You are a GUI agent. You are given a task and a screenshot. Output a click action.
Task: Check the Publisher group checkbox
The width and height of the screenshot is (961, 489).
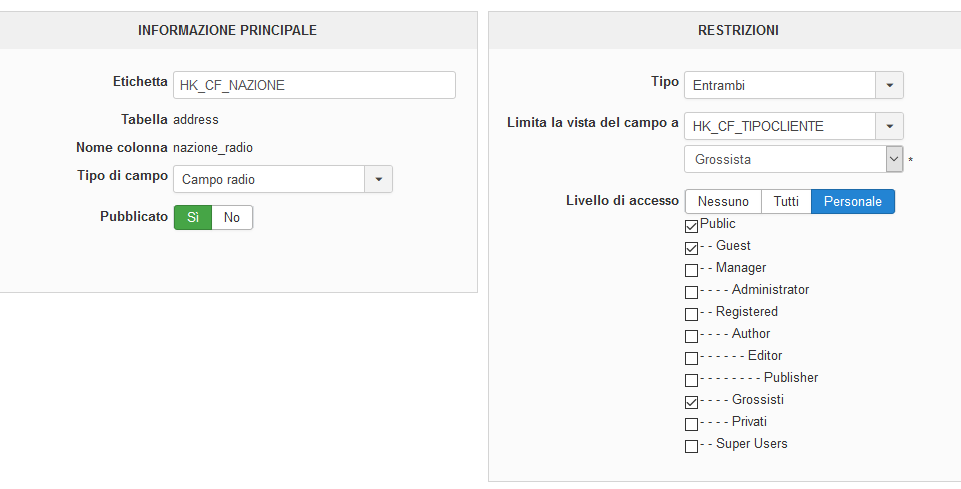tap(692, 380)
